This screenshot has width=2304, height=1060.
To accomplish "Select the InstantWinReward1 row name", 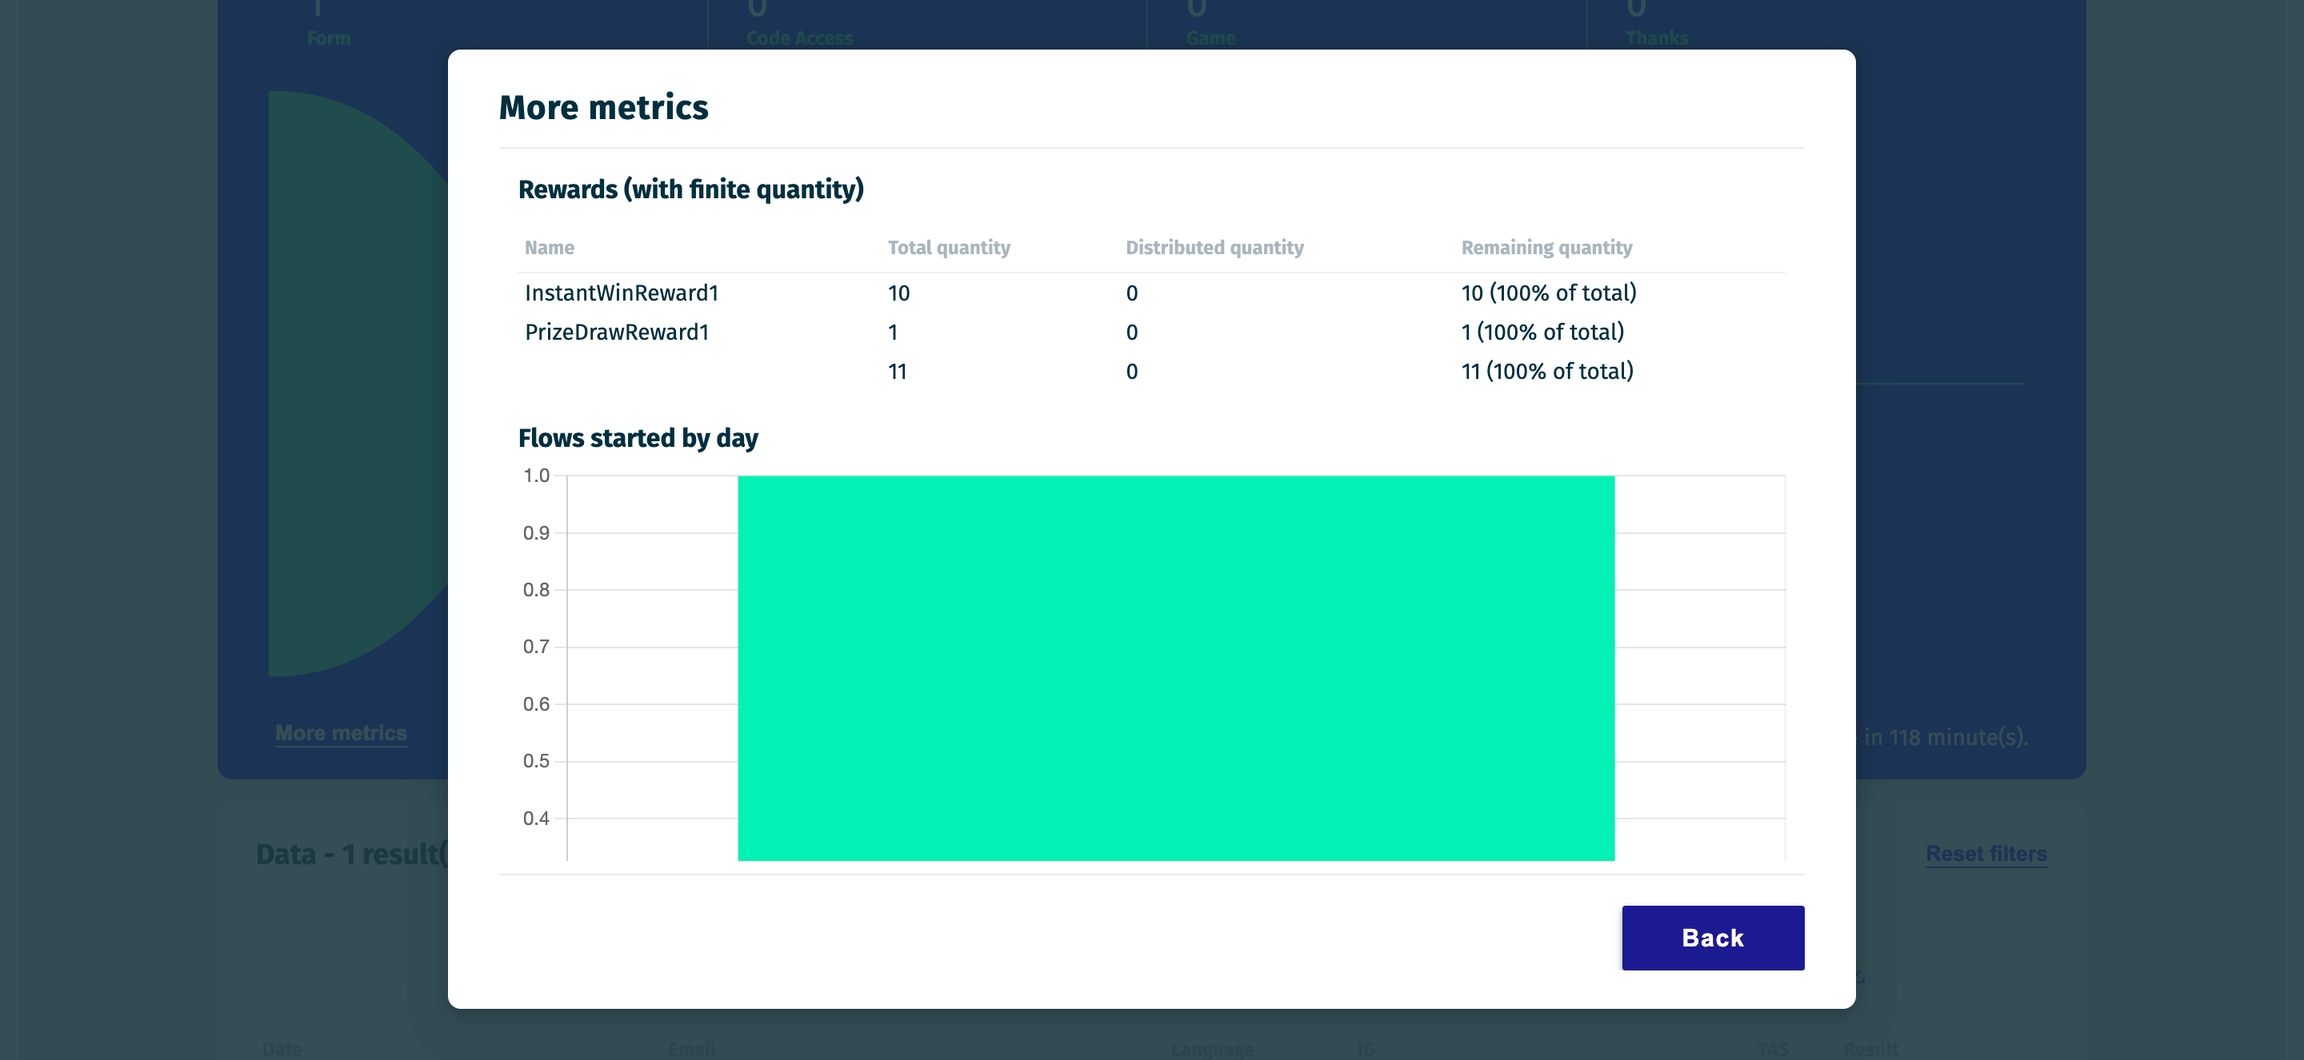I will click(621, 293).
